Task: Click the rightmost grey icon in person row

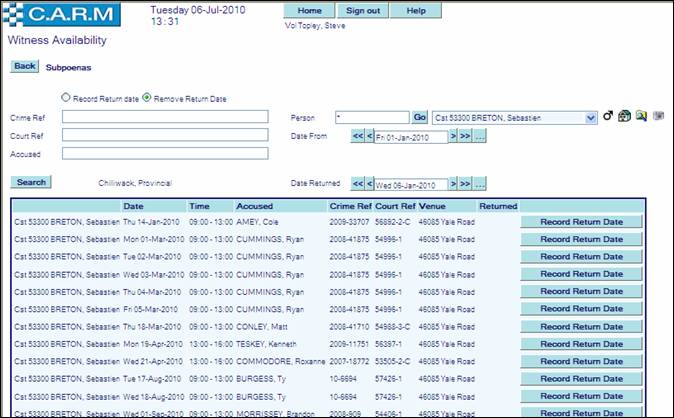Action: (658, 117)
